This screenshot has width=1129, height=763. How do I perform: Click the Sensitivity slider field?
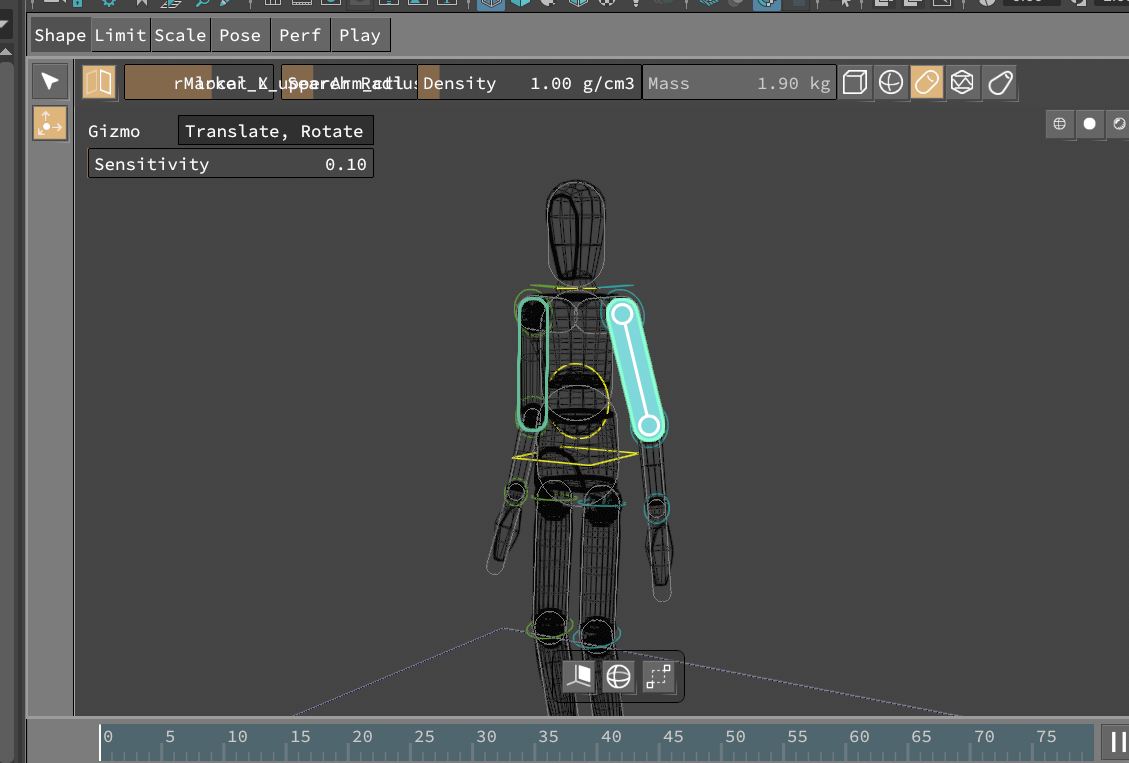tap(230, 164)
